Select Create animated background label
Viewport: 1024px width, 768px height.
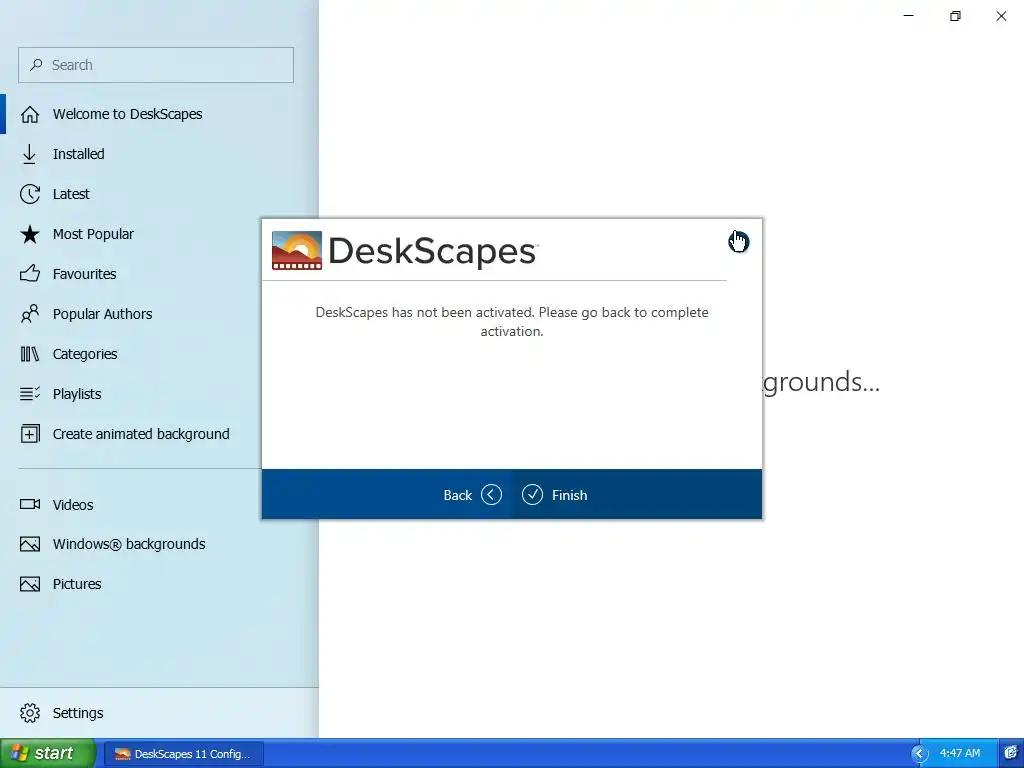tap(141, 434)
